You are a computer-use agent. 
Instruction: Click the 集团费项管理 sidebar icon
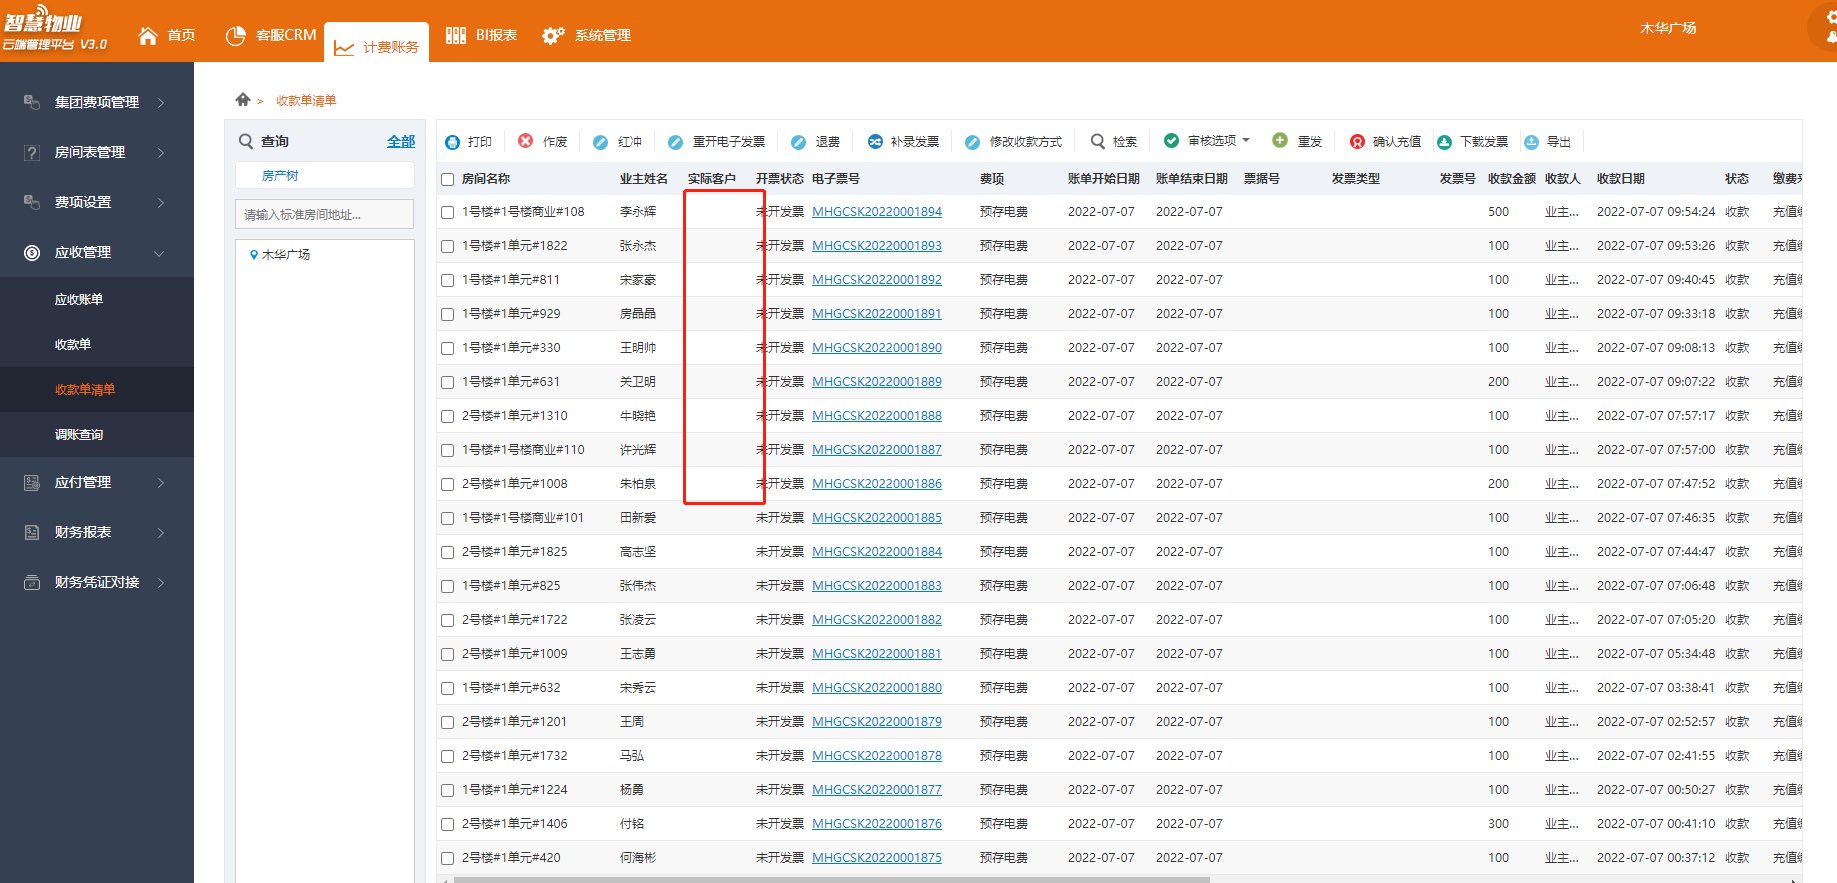click(x=32, y=102)
